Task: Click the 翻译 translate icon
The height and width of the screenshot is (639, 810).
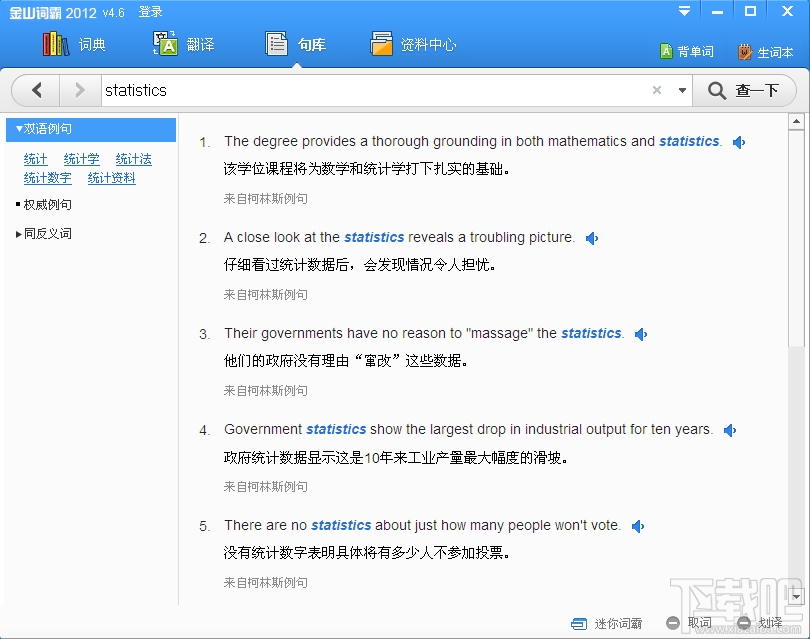Action: [x=165, y=44]
